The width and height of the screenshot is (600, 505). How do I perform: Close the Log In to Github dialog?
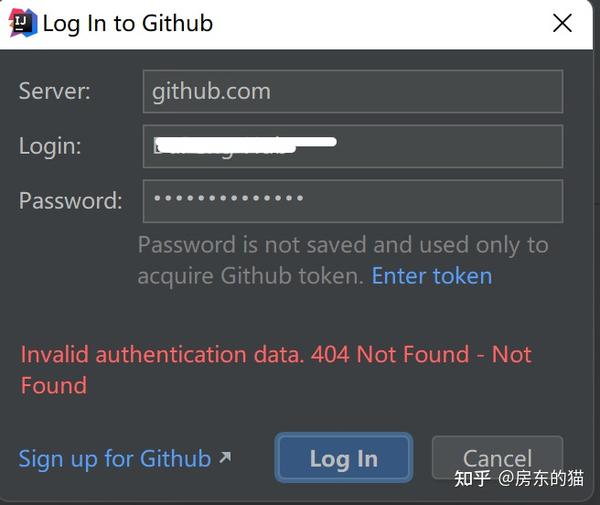click(562, 23)
